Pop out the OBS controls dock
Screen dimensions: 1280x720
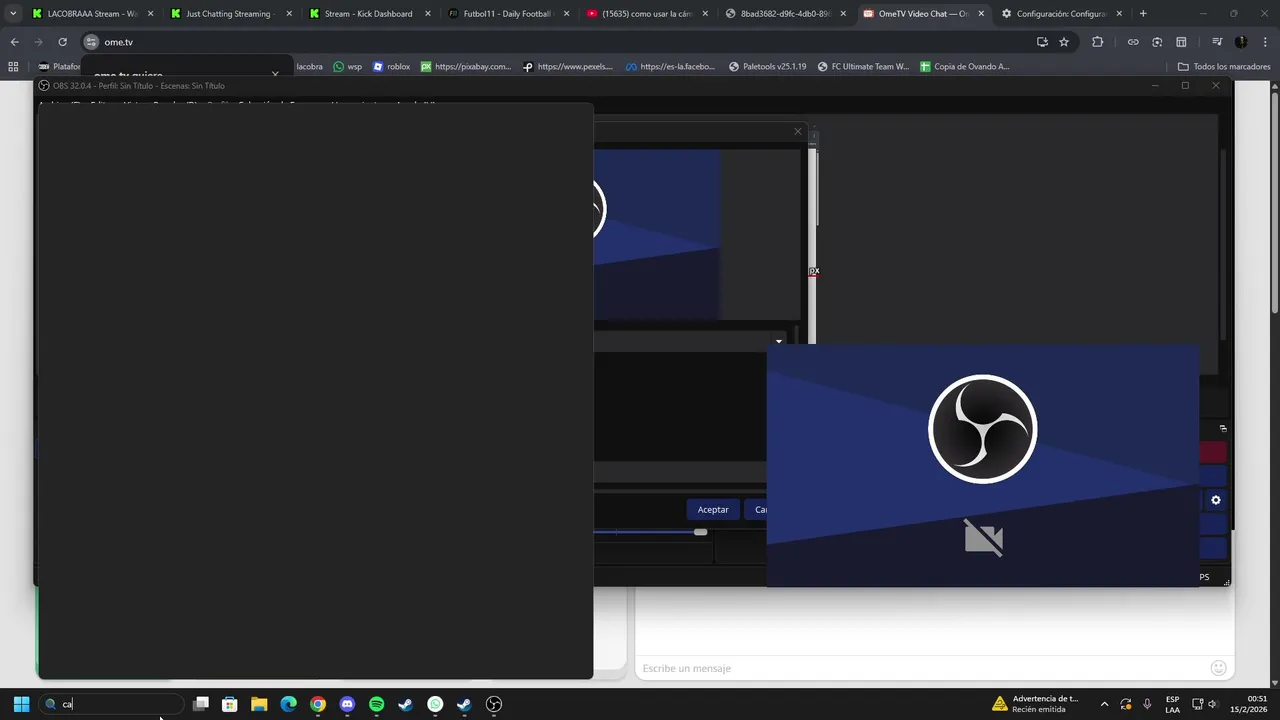tap(1222, 428)
